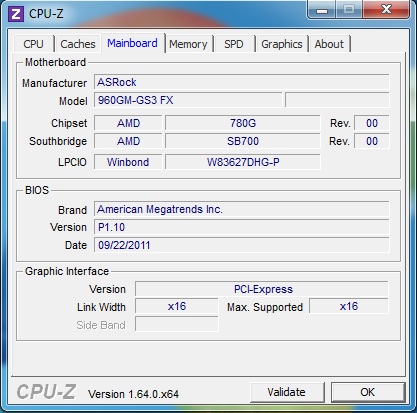Click the BIOS Version P1.10 field
Viewport: 417px width, 413px height.
point(241,227)
